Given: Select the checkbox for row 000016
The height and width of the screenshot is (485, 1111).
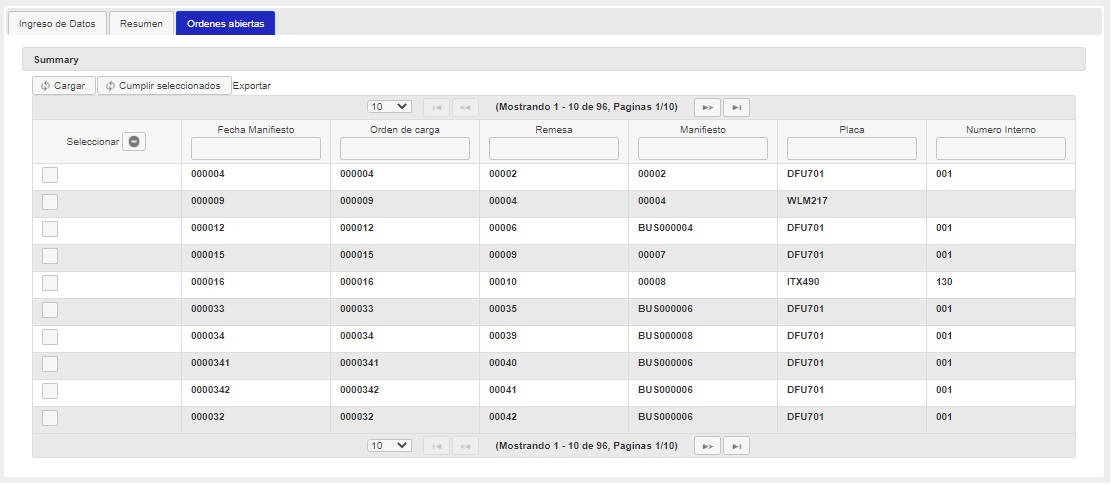Looking at the screenshot, I should (x=50, y=283).
